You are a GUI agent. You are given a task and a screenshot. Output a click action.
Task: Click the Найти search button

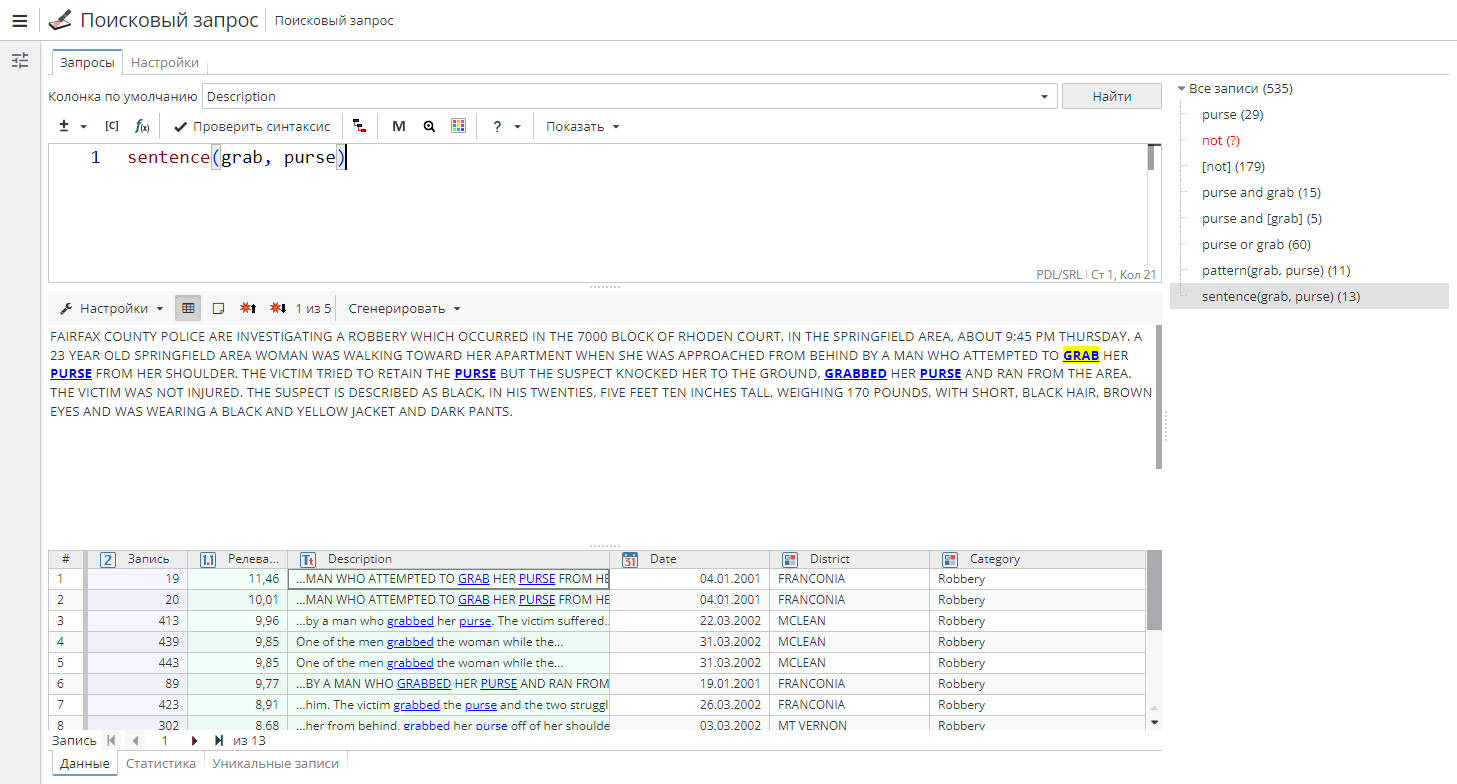[1112, 96]
